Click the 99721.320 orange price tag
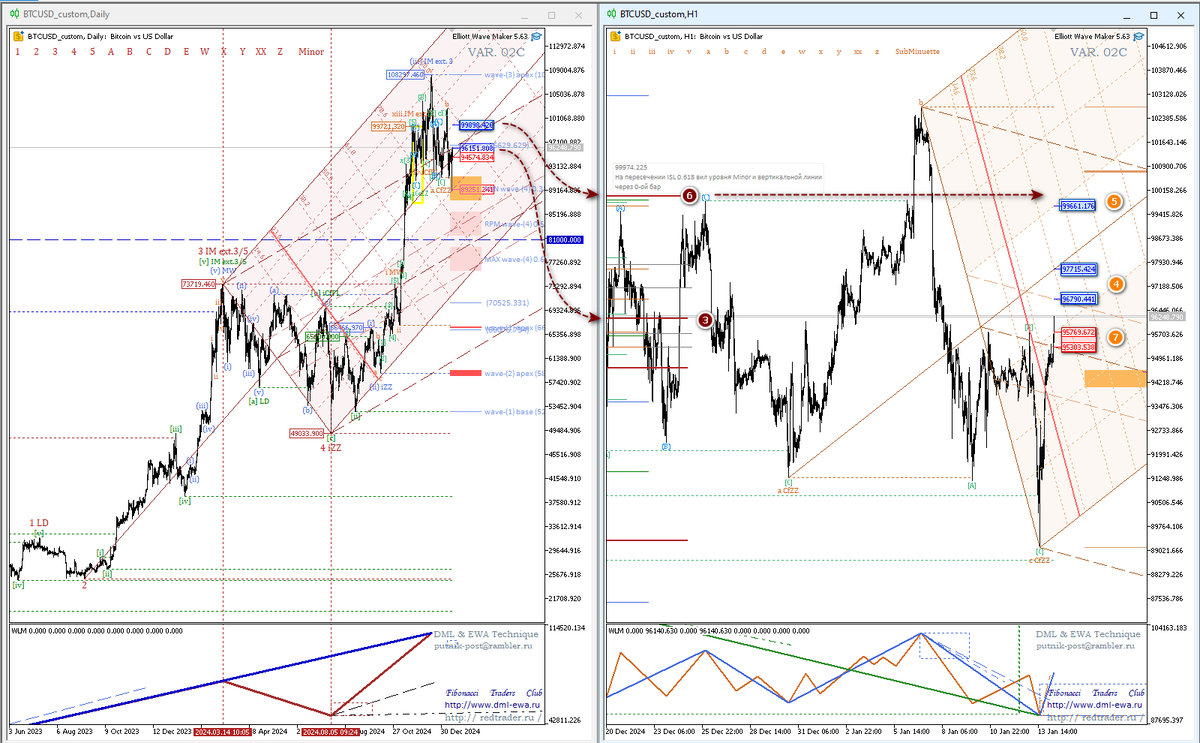Image resolution: width=1200 pixels, height=743 pixels. click(388, 127)
